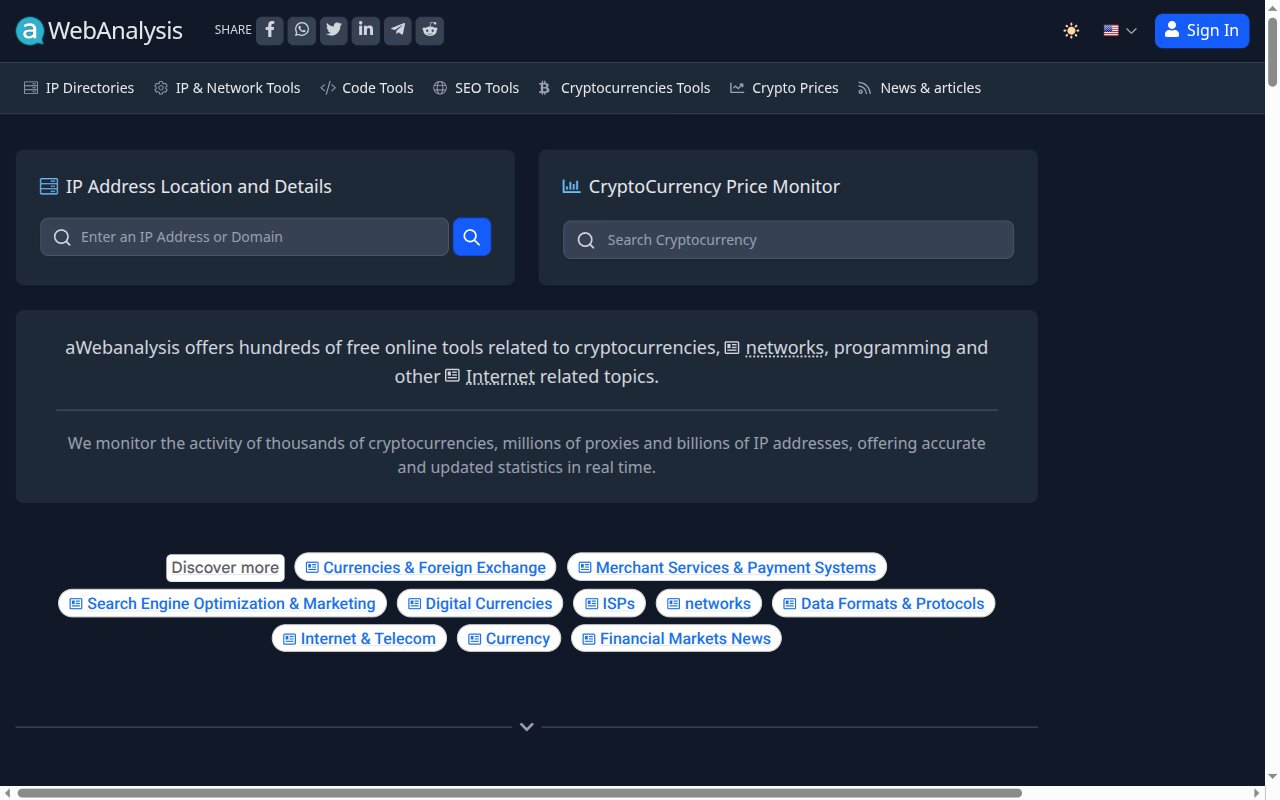Viewport: 1280px width, 800px height.
Task: Open the Crypto Prices menu
Action: coord(784,88)
